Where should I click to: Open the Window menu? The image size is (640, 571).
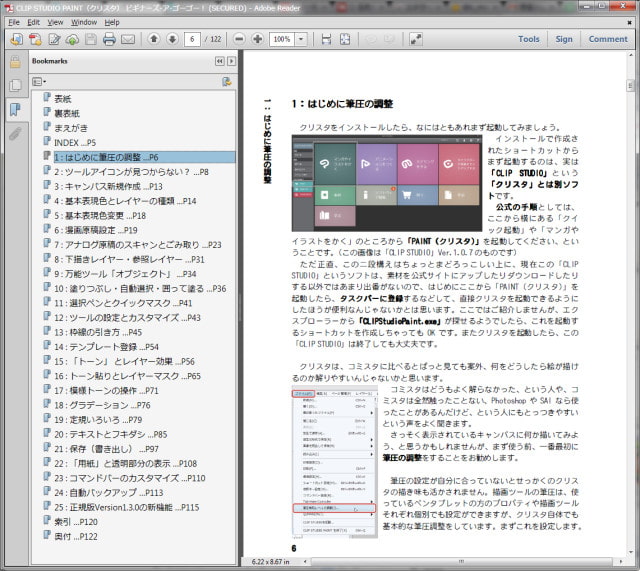(84, 21)
